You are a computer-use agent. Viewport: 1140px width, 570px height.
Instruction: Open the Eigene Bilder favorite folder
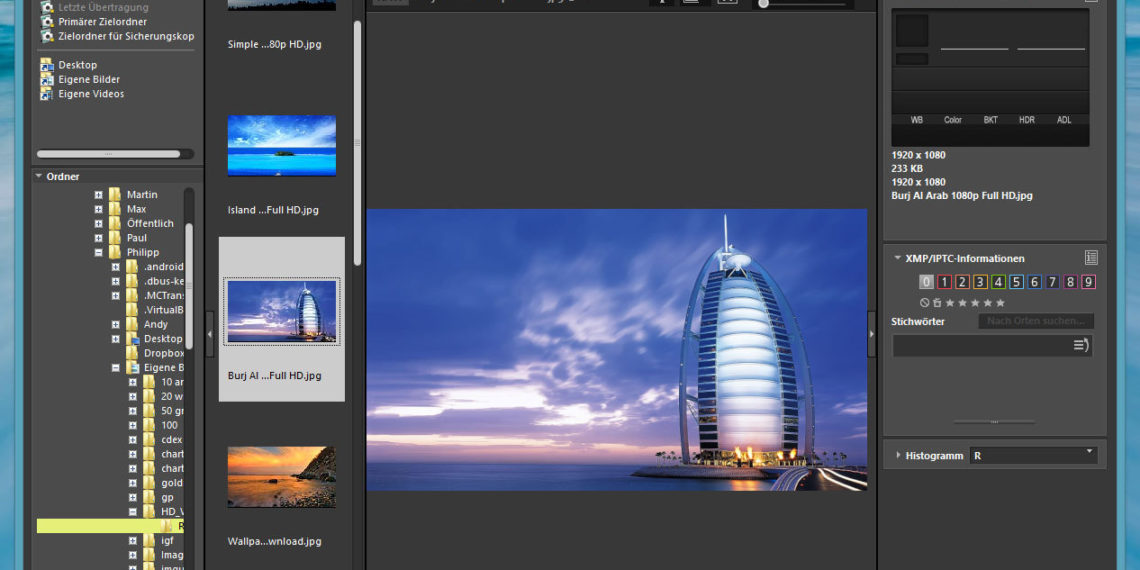click(81, 79)
